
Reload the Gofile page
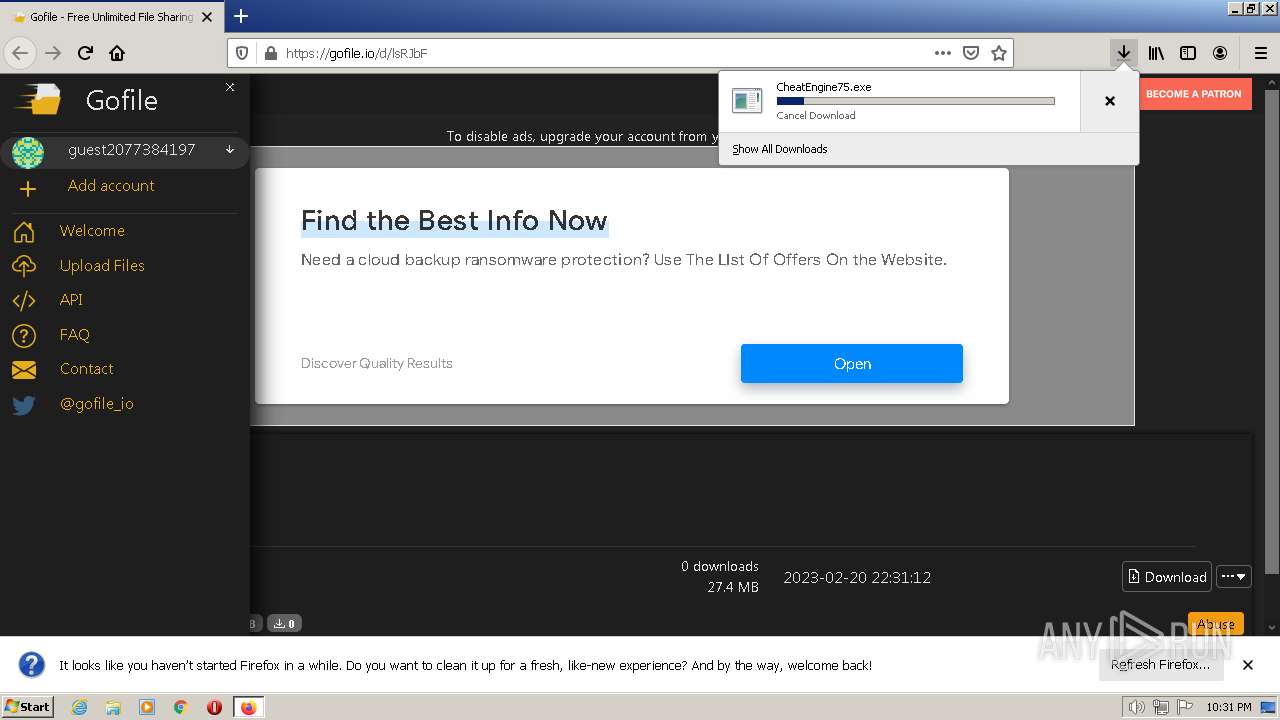click(85, 53)
